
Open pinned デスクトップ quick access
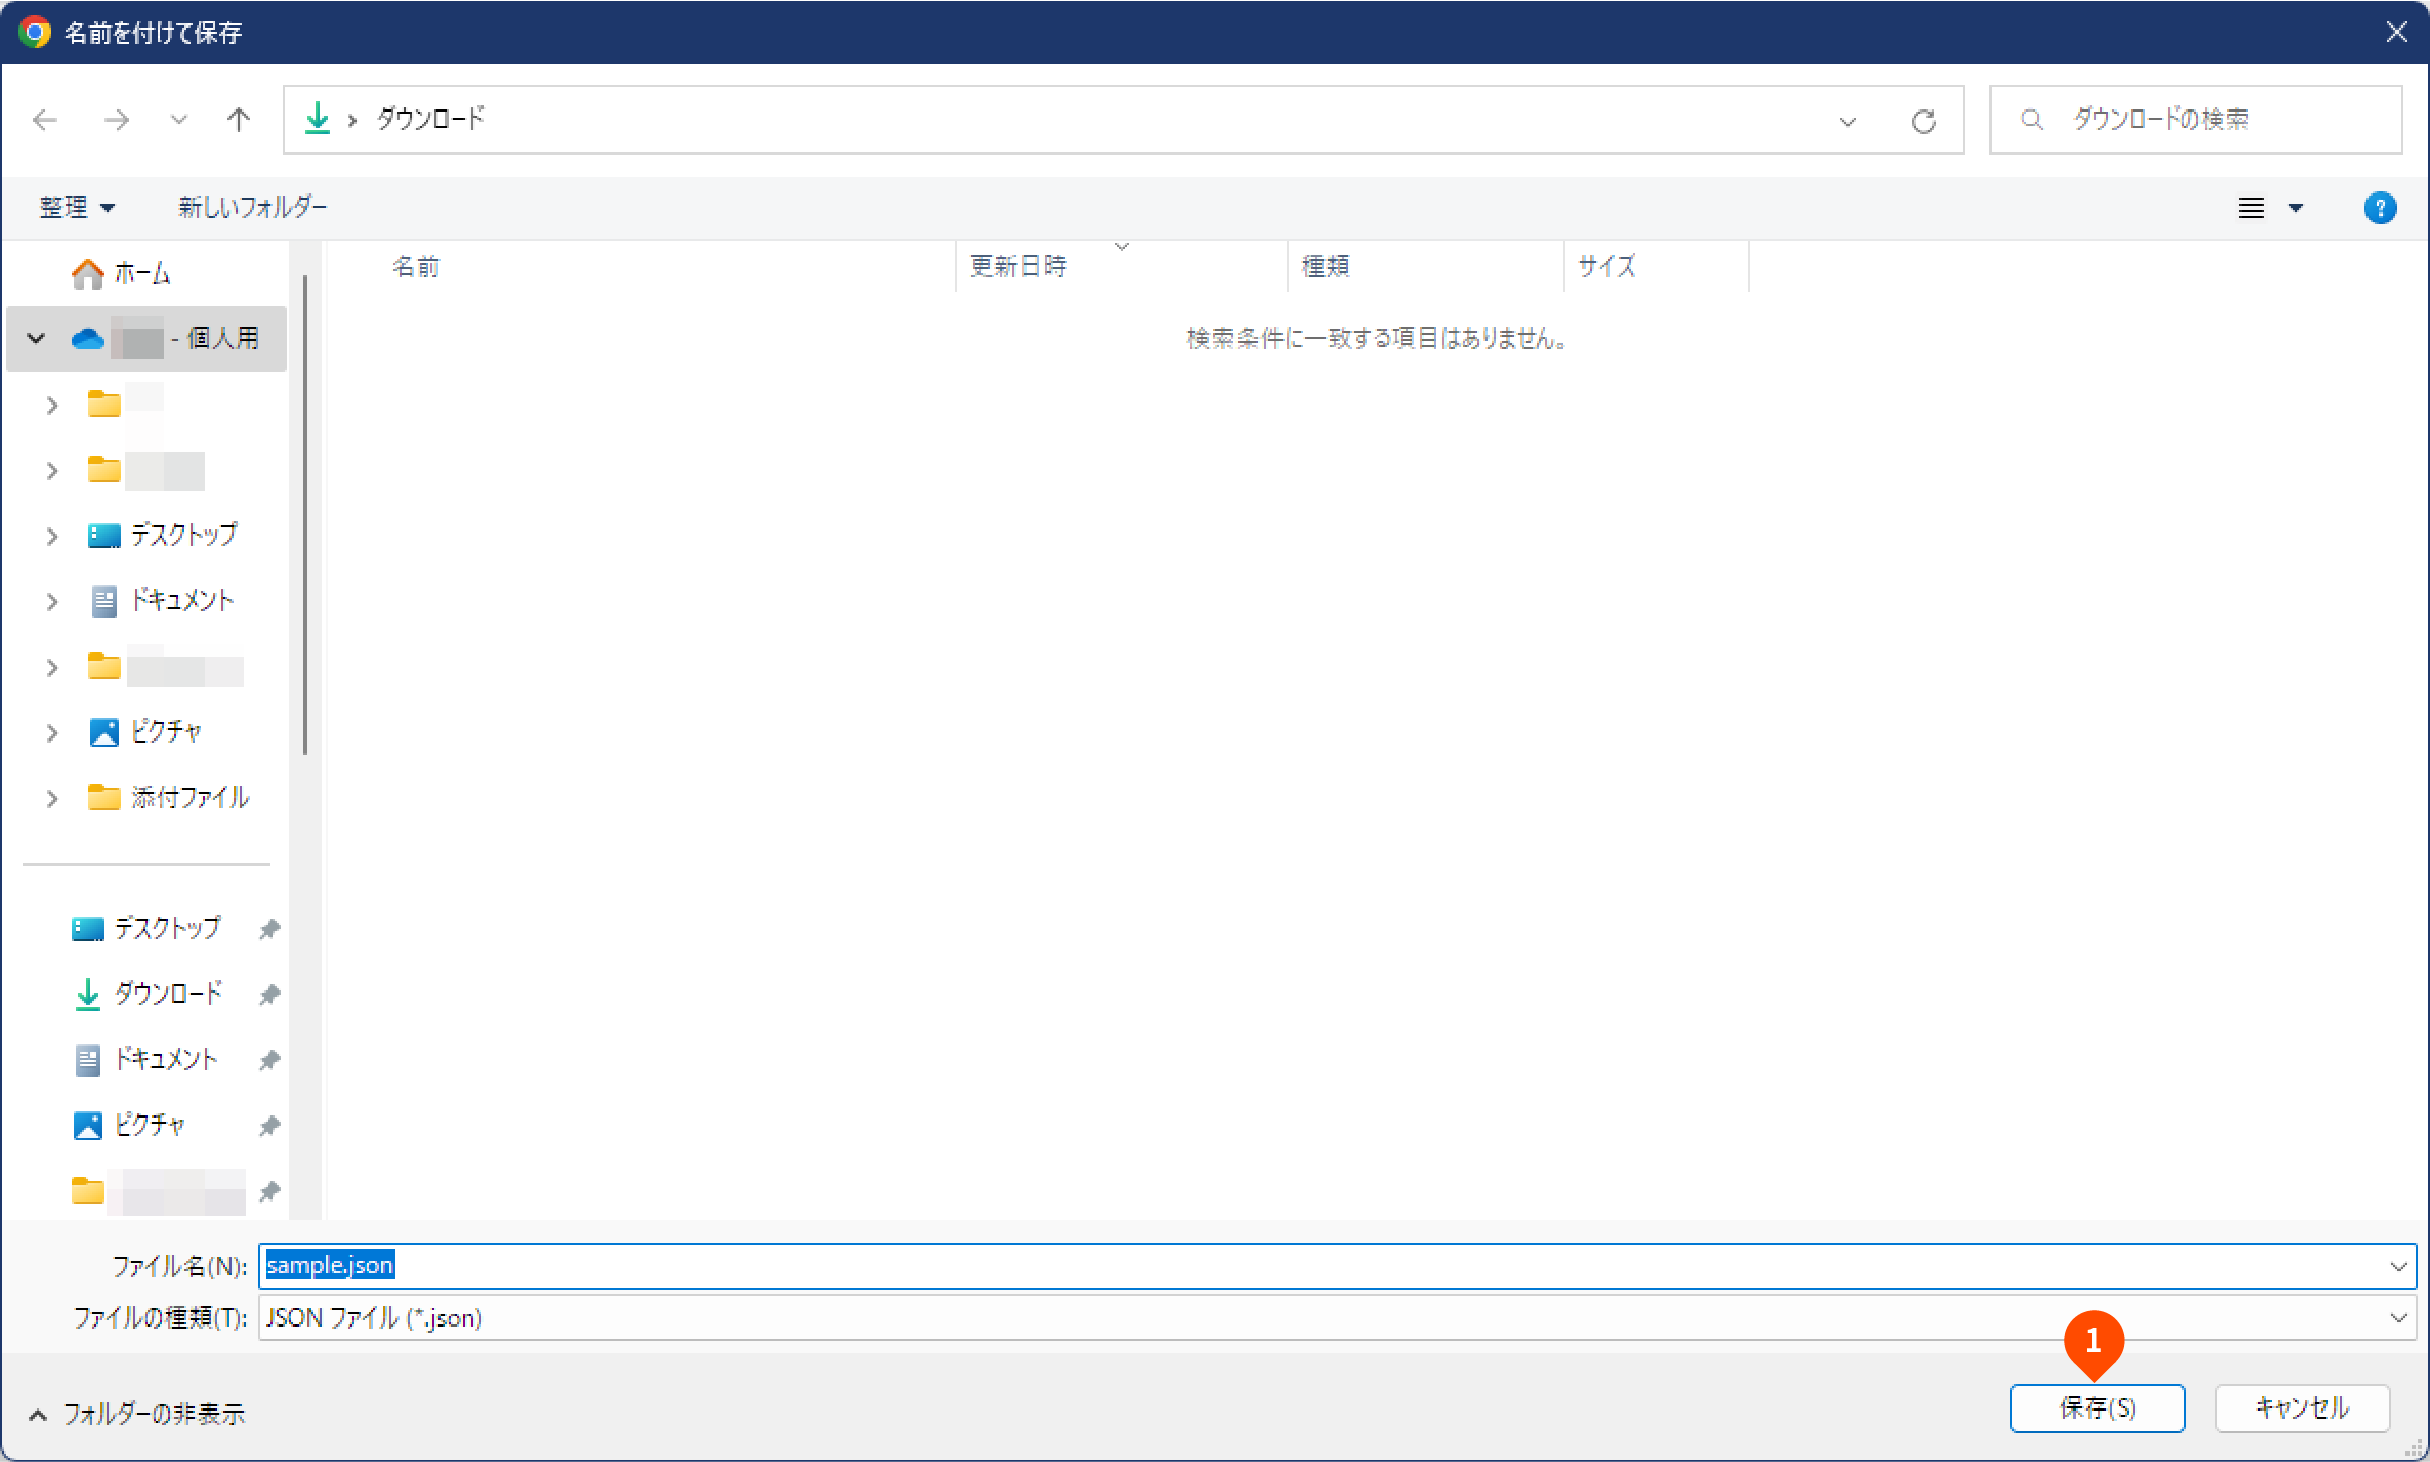coord(167,928)
